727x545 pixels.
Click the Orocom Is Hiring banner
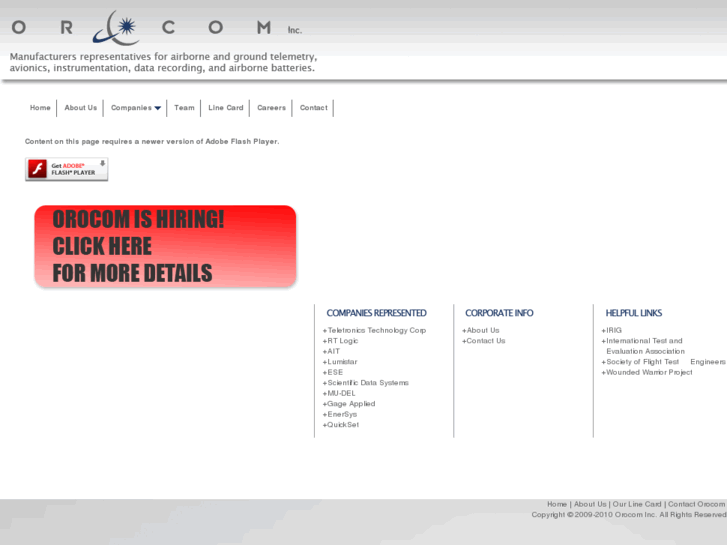pos(165,246)
